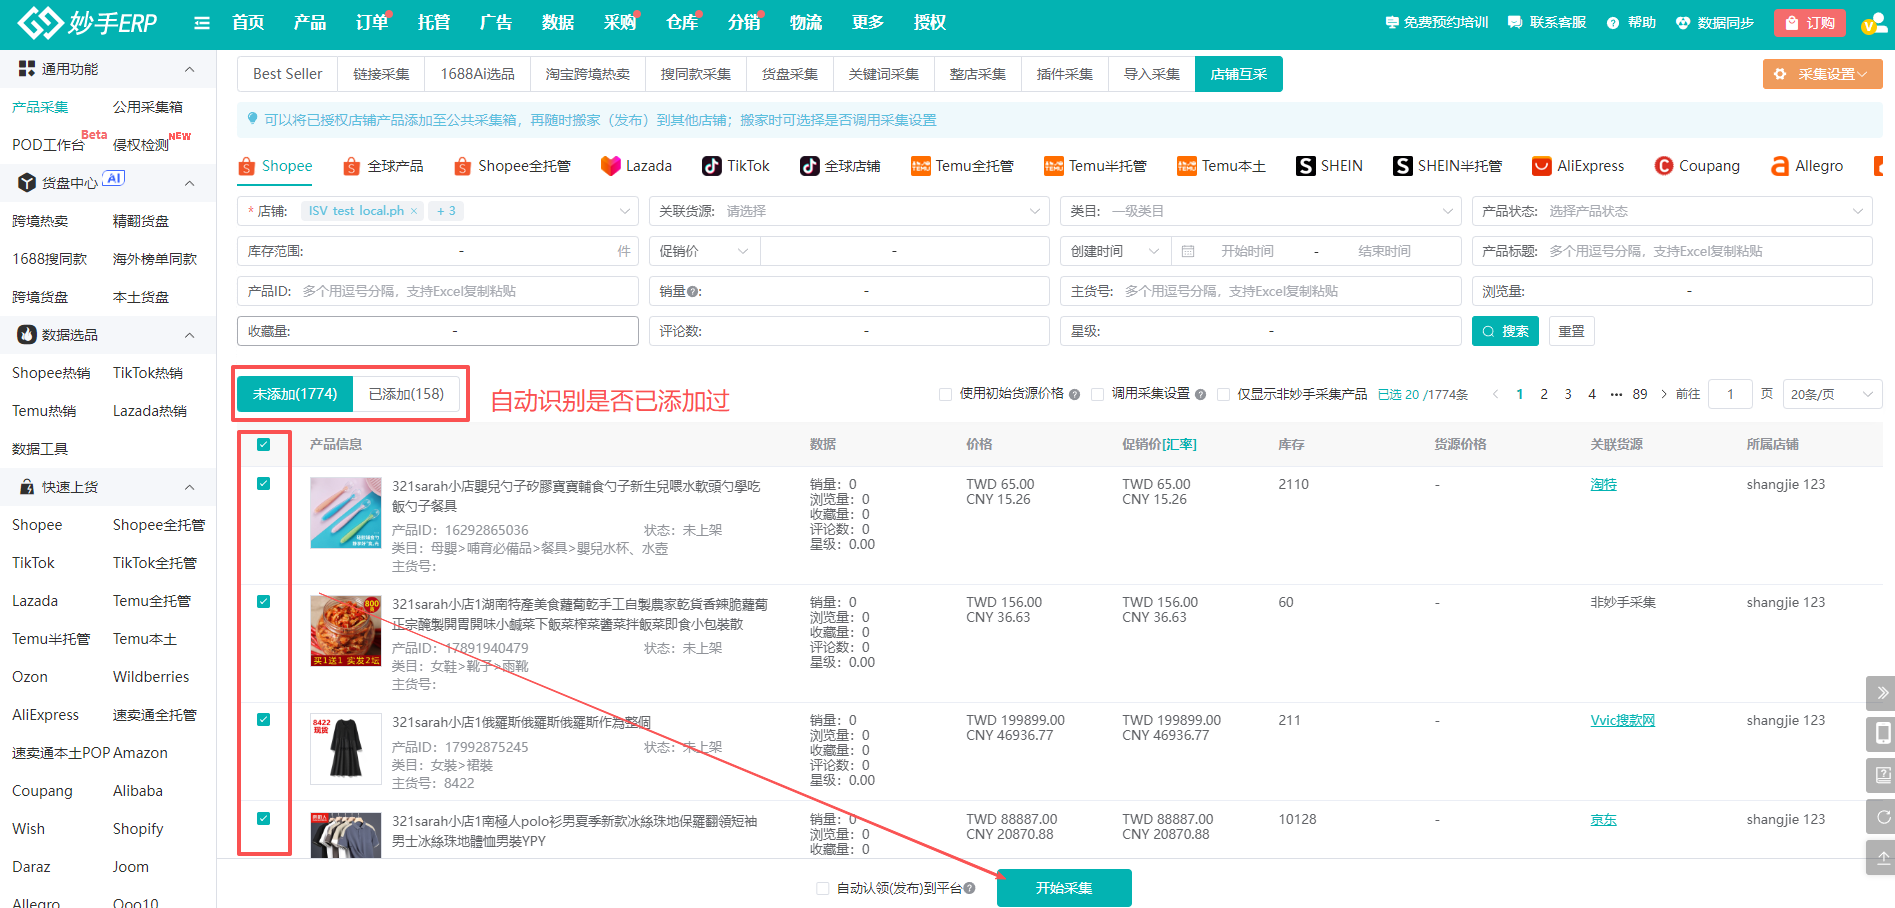Click the floating expand double-arrow icon
Image resolution: width=1895 pixels, height=908 pixels.
(x=1882, y=692)
